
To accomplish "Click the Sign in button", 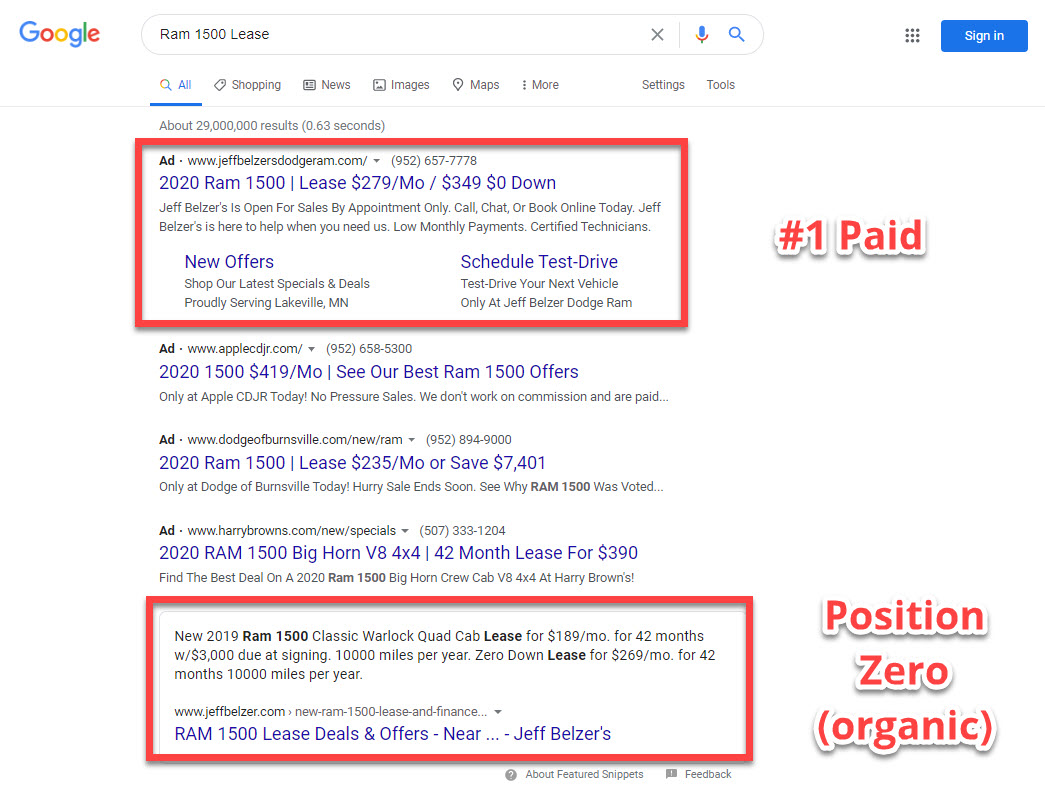I will click(983, 35).
